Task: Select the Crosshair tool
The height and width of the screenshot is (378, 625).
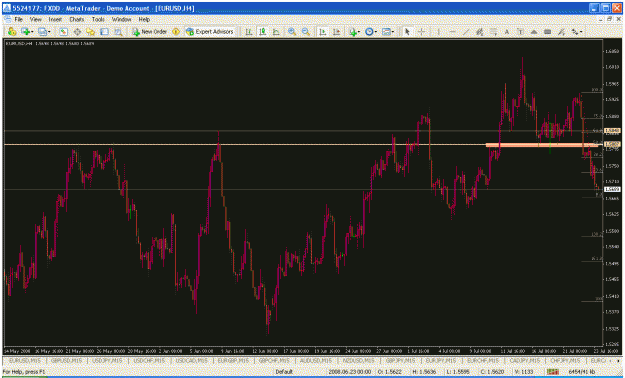Action: click(x=421, y=32)
